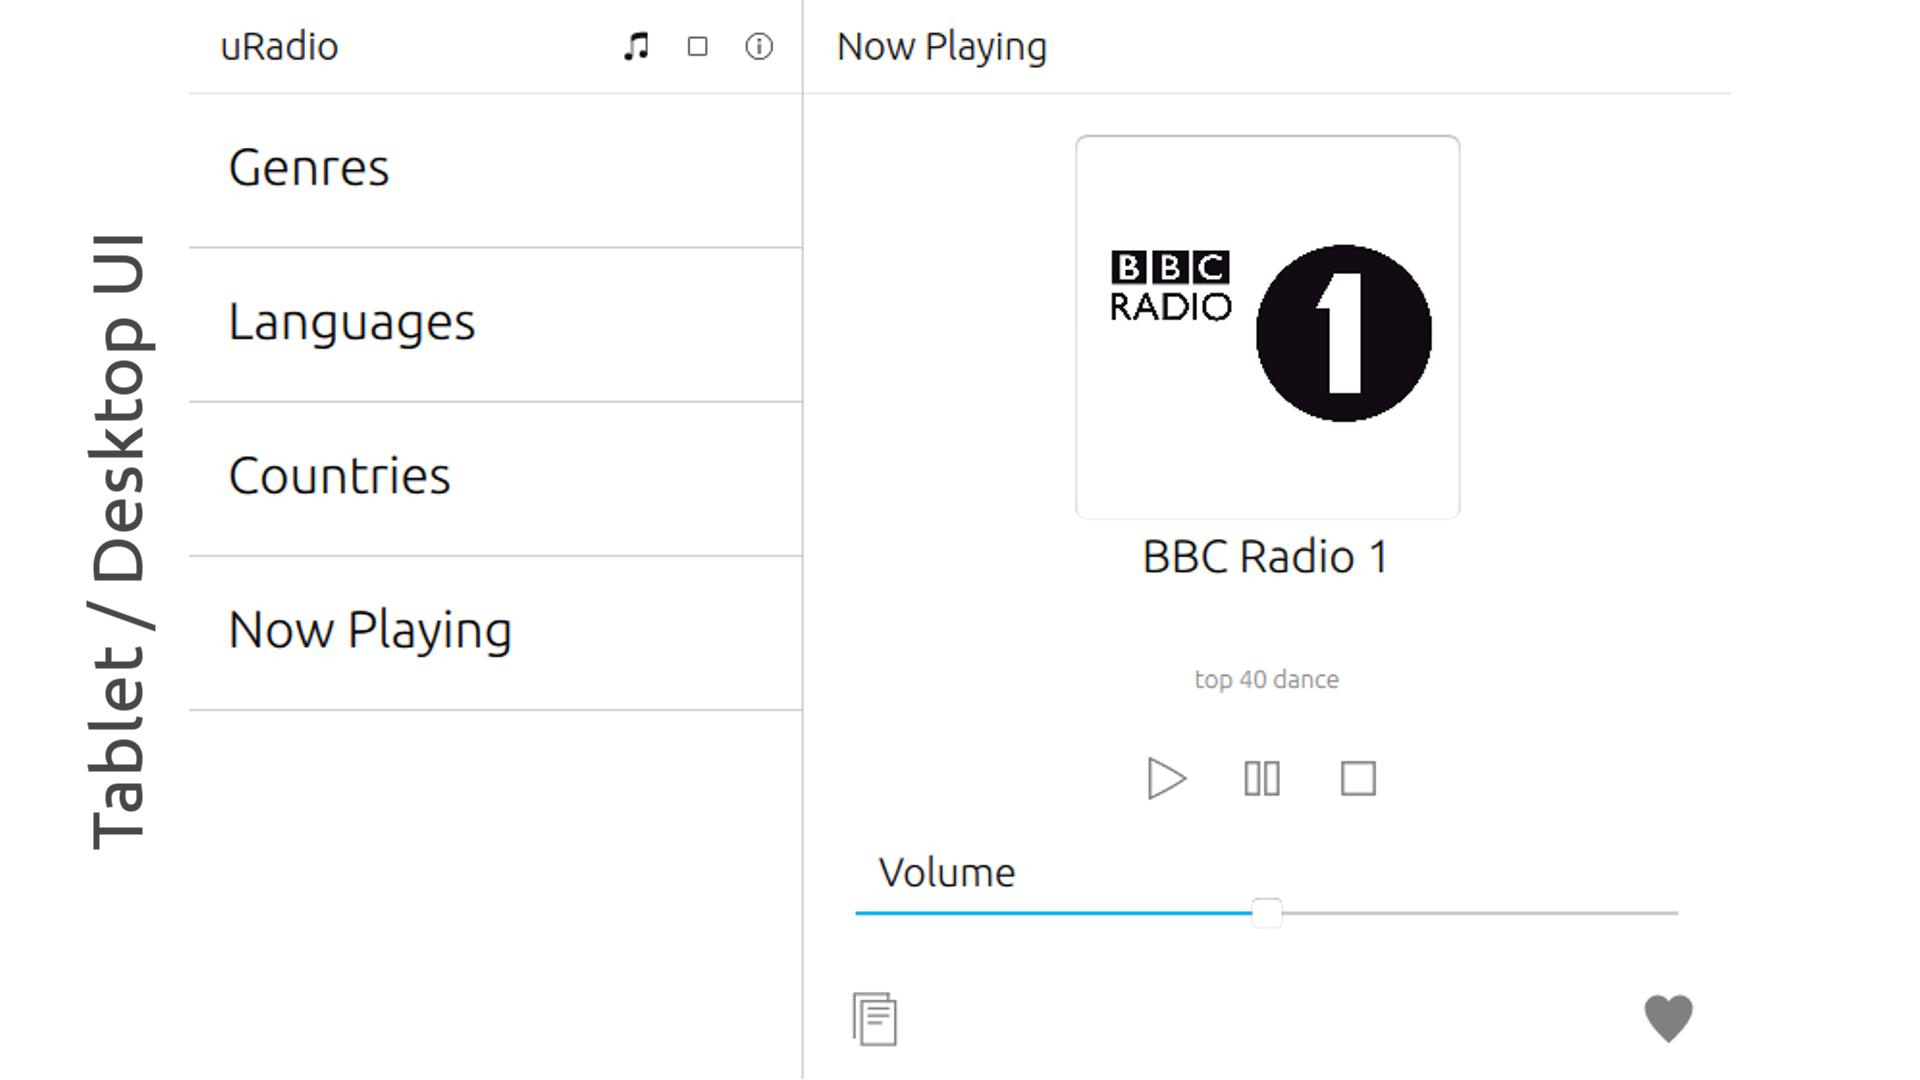Pause the BBC Radio 1 stream
The height and width of the screenshot is (1080, 1920).
tap(1262, 778)
